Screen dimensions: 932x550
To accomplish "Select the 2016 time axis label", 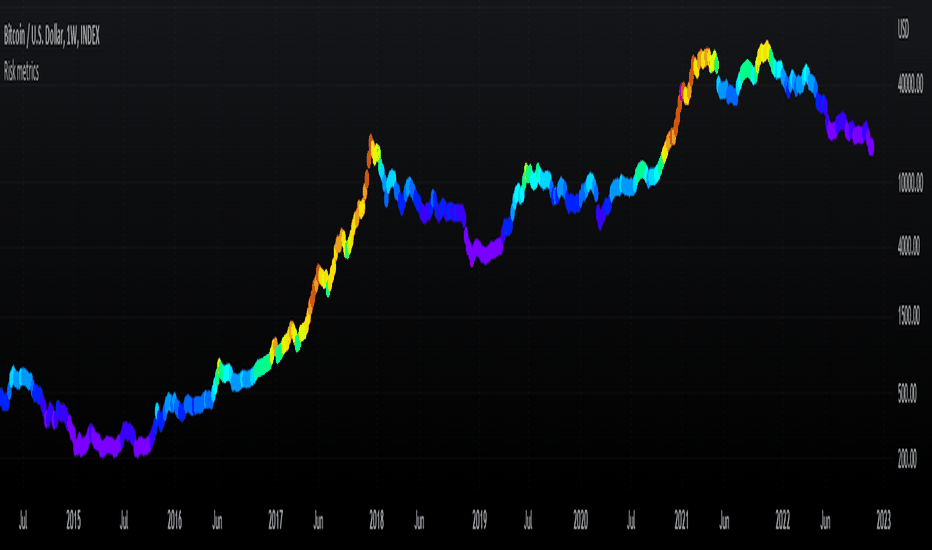I will pyautogui.click(x=174, y=520).
